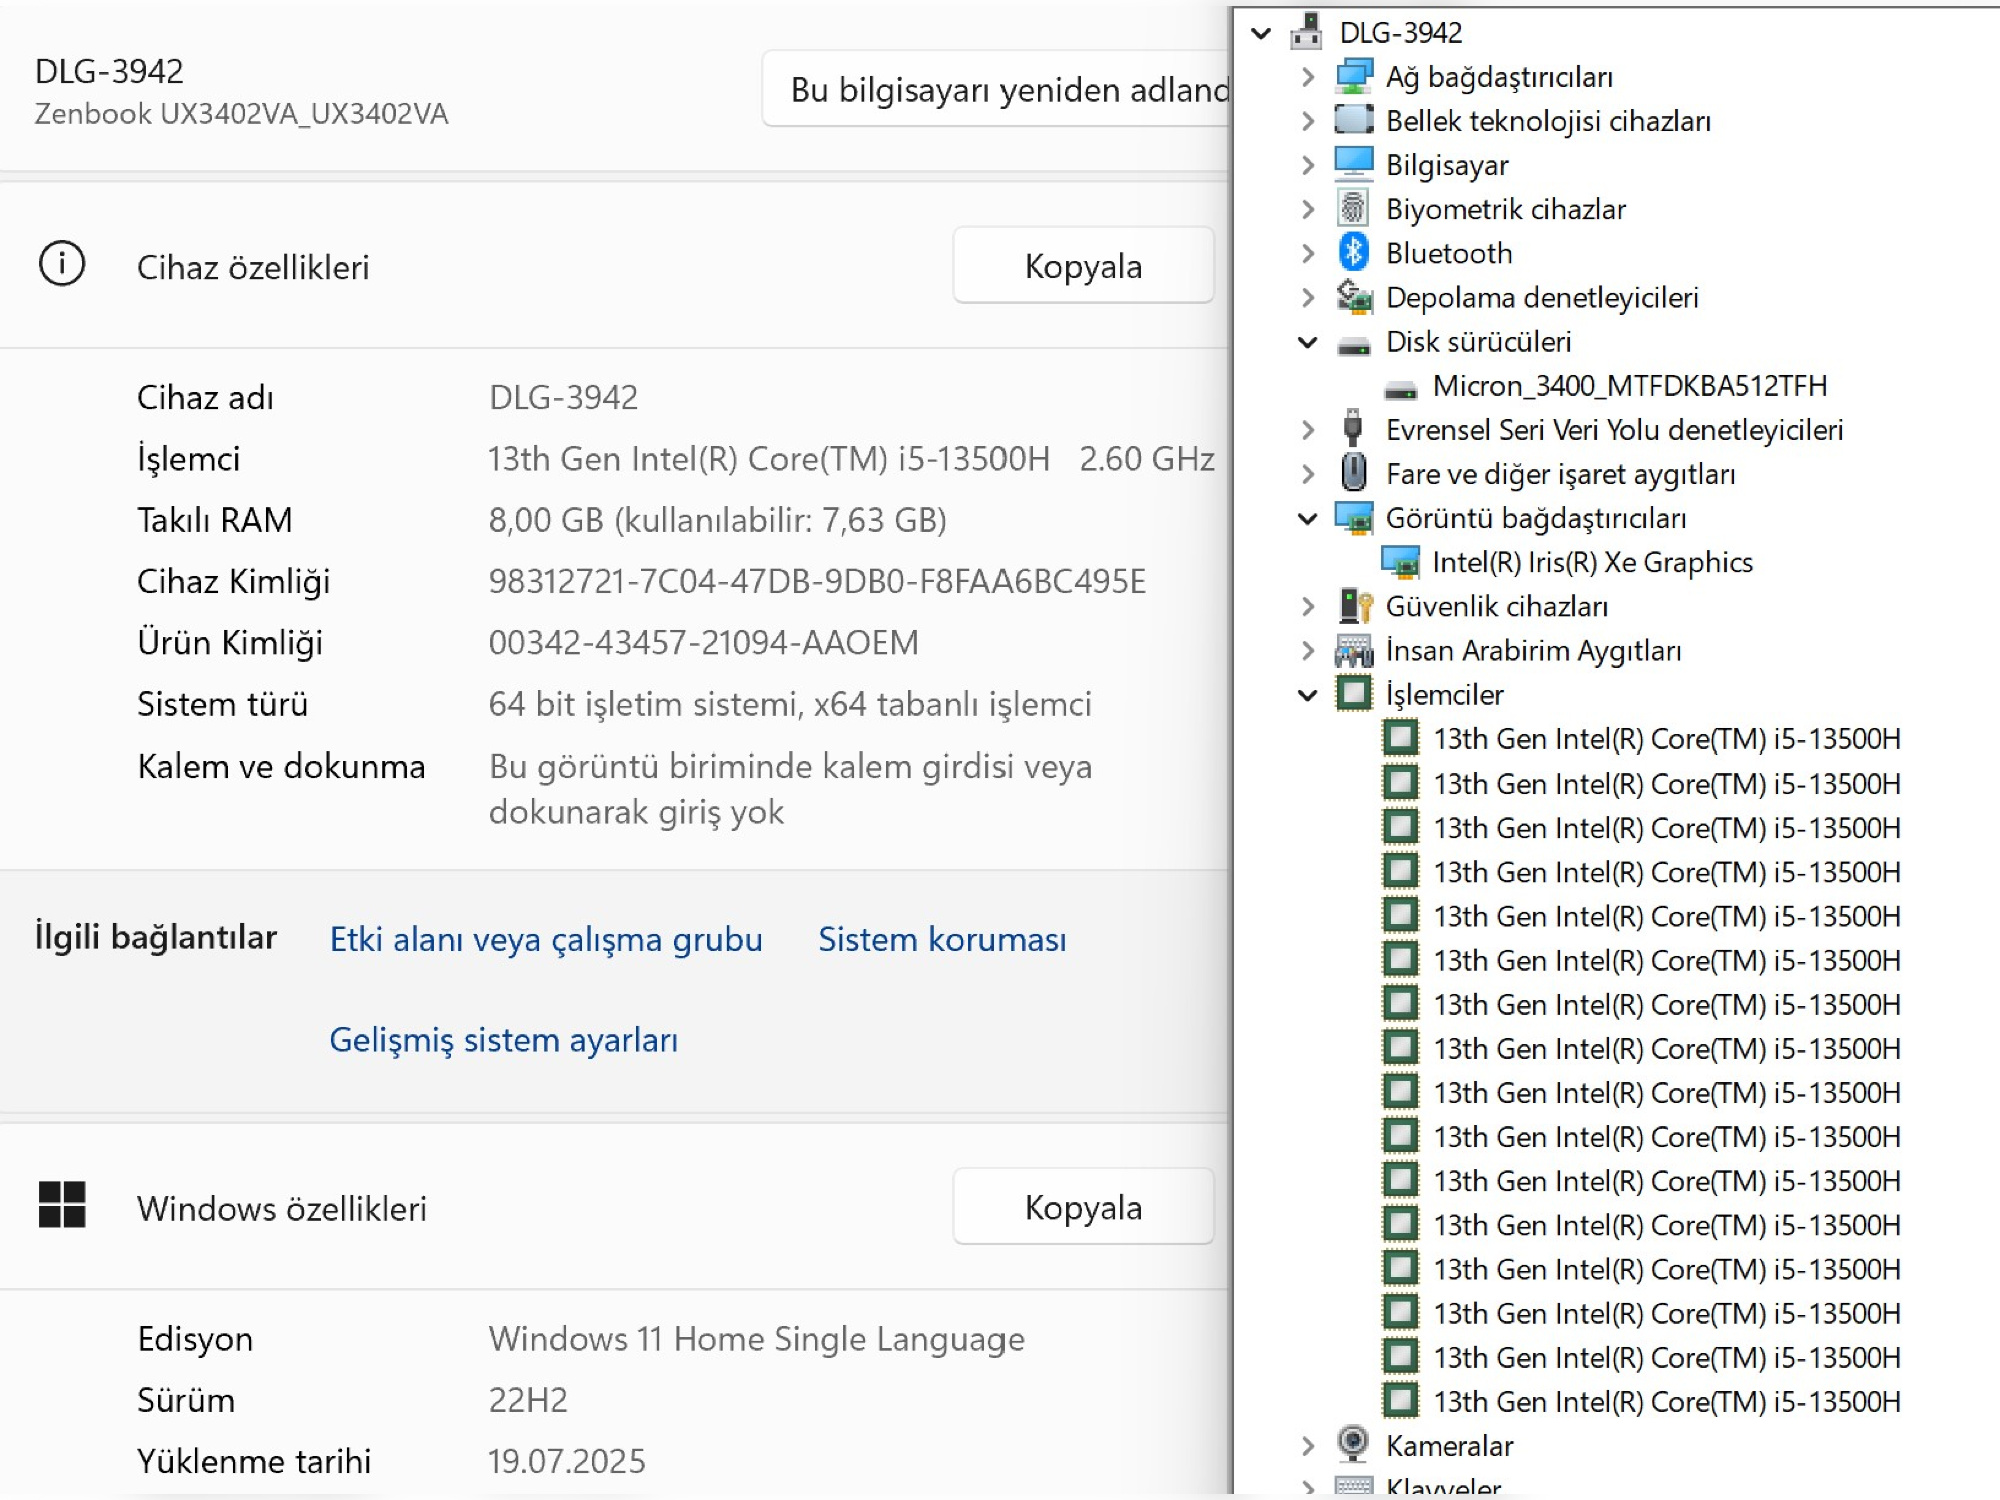Viewport: 2000px width, 1500px height.
Task: Click Kopyala next to Windows özellikleri
Action: click(x=1083, y=1206)
